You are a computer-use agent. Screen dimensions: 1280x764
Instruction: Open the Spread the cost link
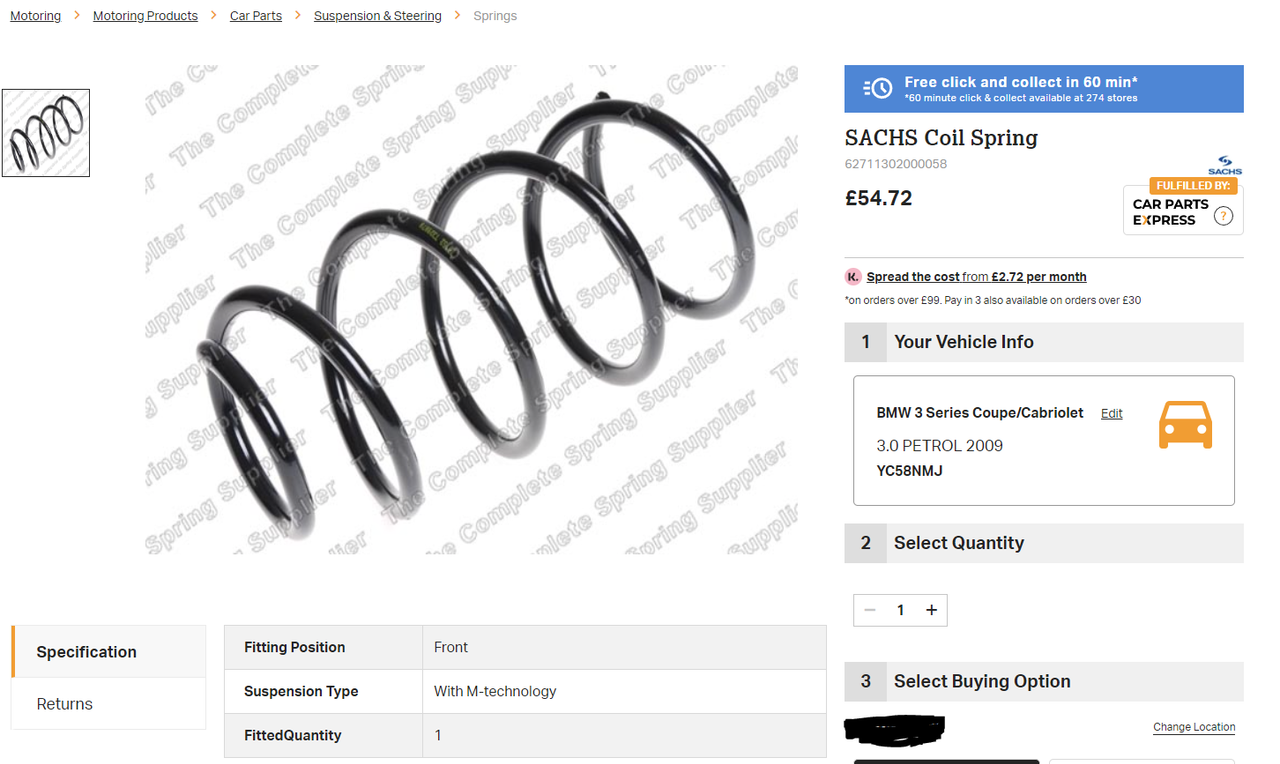coord(976,277)
